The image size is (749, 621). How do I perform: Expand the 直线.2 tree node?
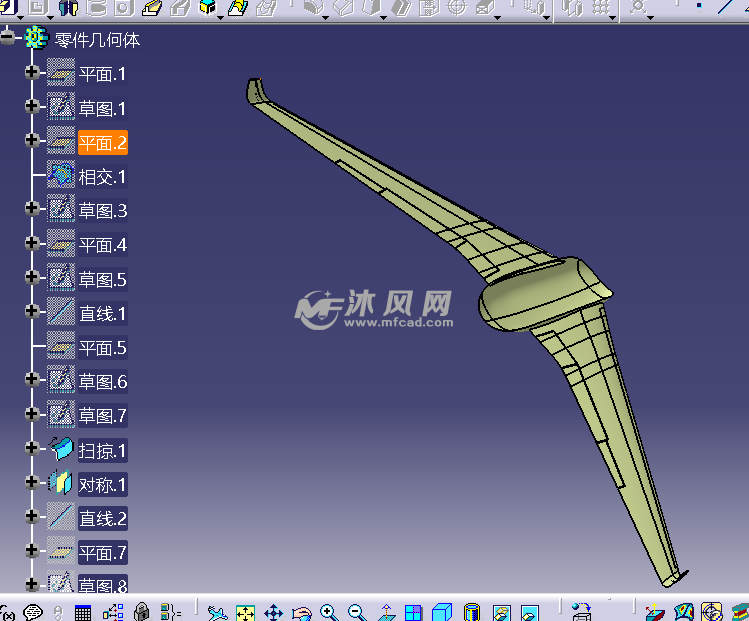[32, 516]
